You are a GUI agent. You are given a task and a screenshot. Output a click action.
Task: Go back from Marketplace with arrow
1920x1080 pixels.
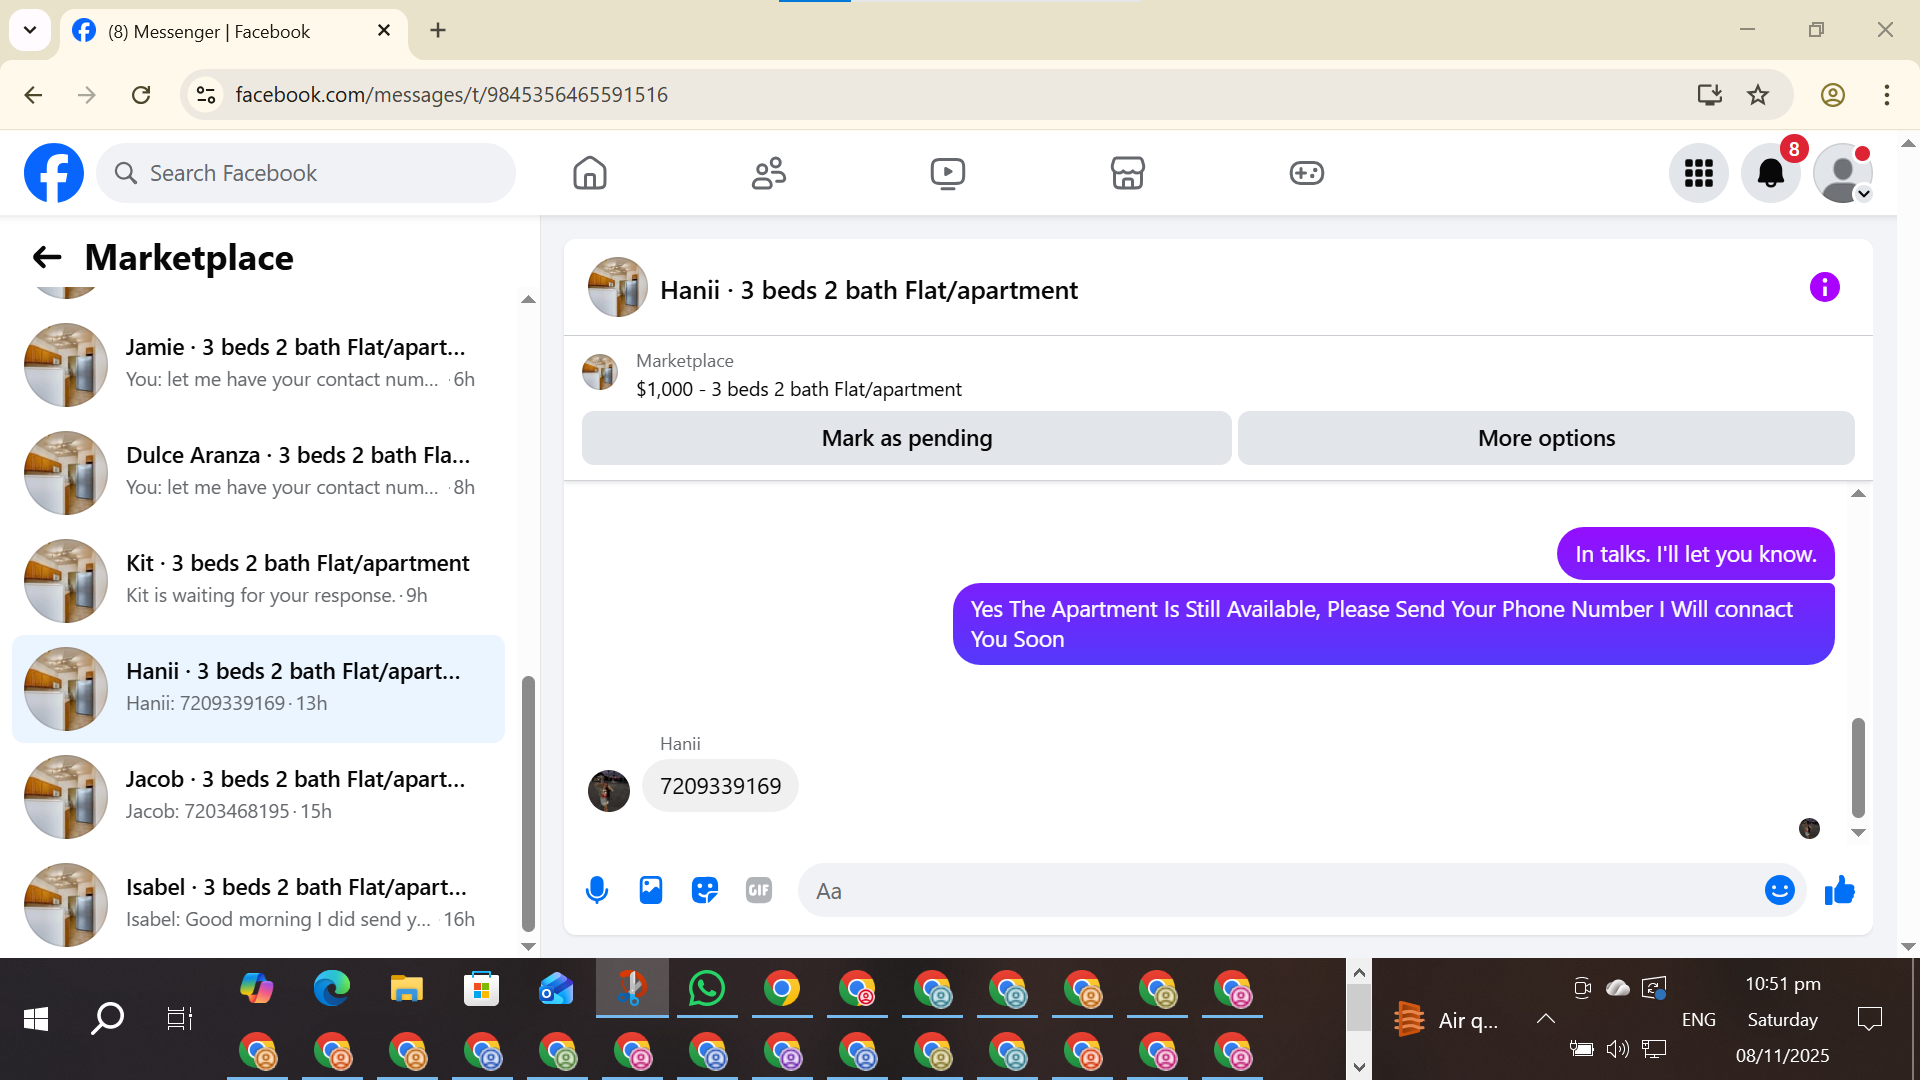(x=47, y=258)
